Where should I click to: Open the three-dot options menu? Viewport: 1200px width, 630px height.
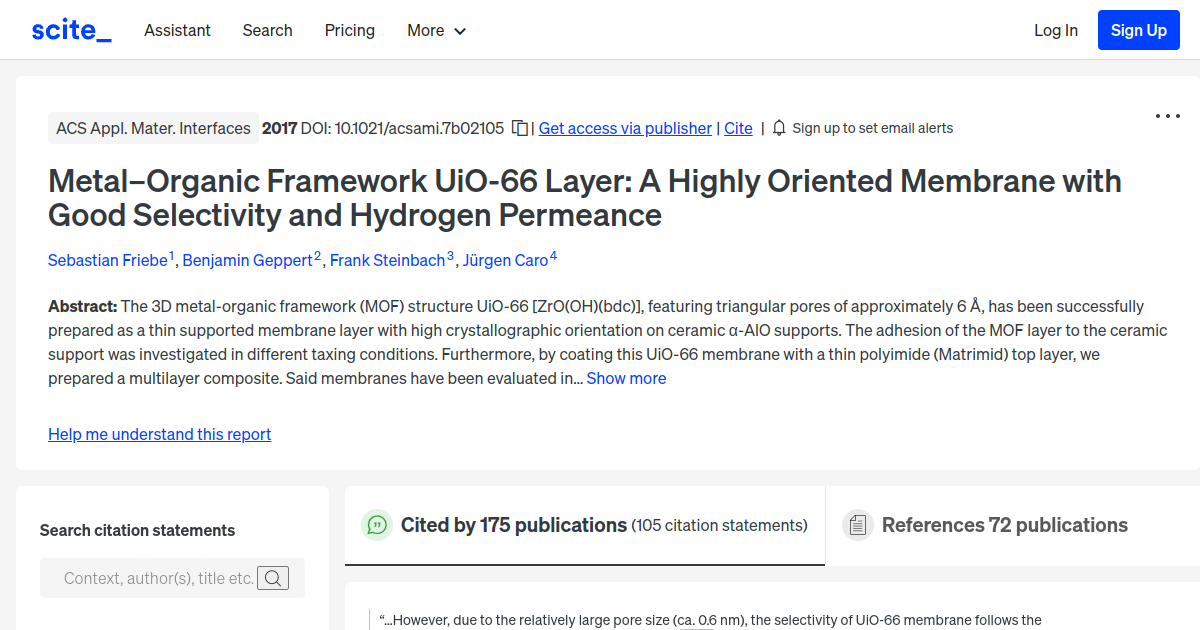(1167, 116)
